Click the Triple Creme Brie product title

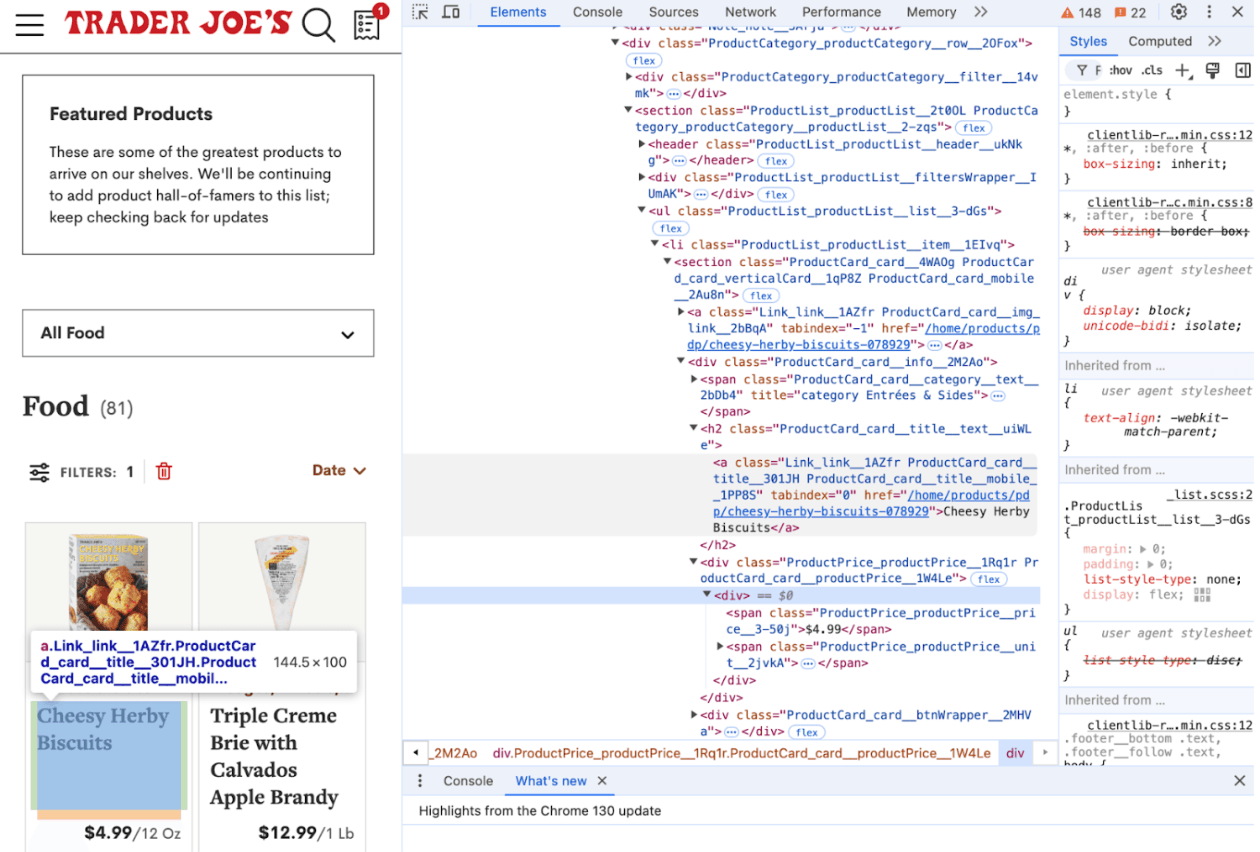[x=273, y=756]
